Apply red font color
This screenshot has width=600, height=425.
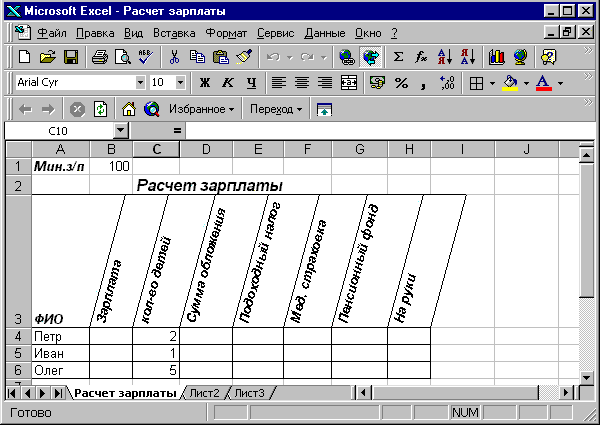point(544,83)
